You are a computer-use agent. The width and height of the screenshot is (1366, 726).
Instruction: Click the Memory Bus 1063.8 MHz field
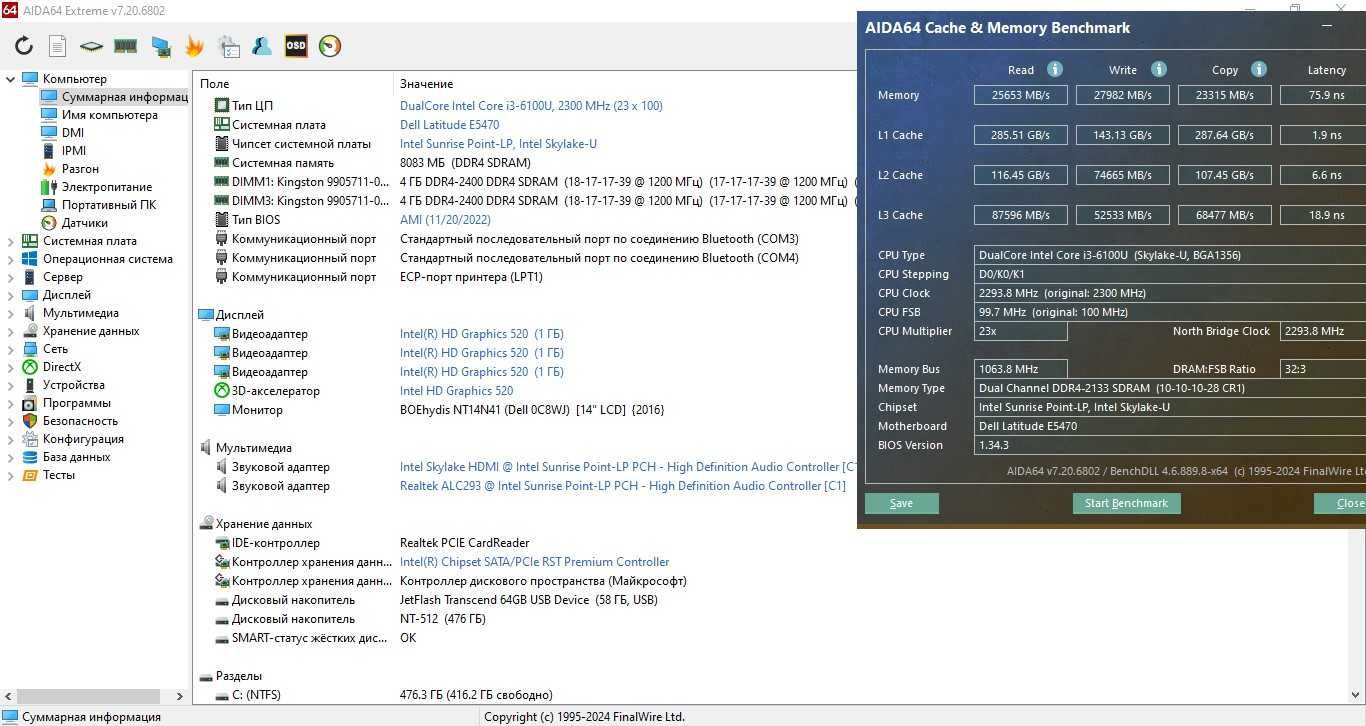pos(1021,369)
